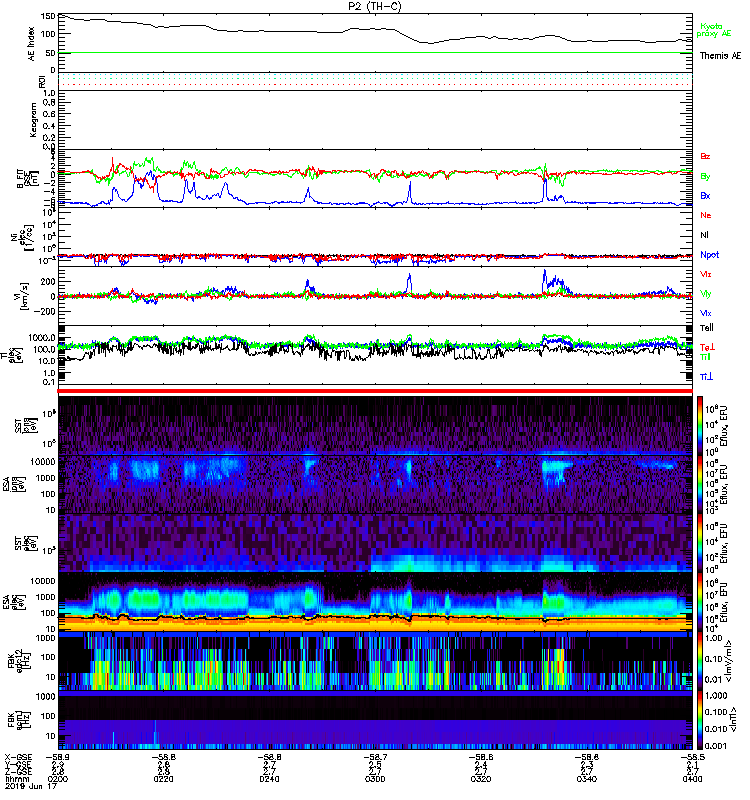
Task: Click the green "Viy" velocity legend label
Action: tap(706, 294)
